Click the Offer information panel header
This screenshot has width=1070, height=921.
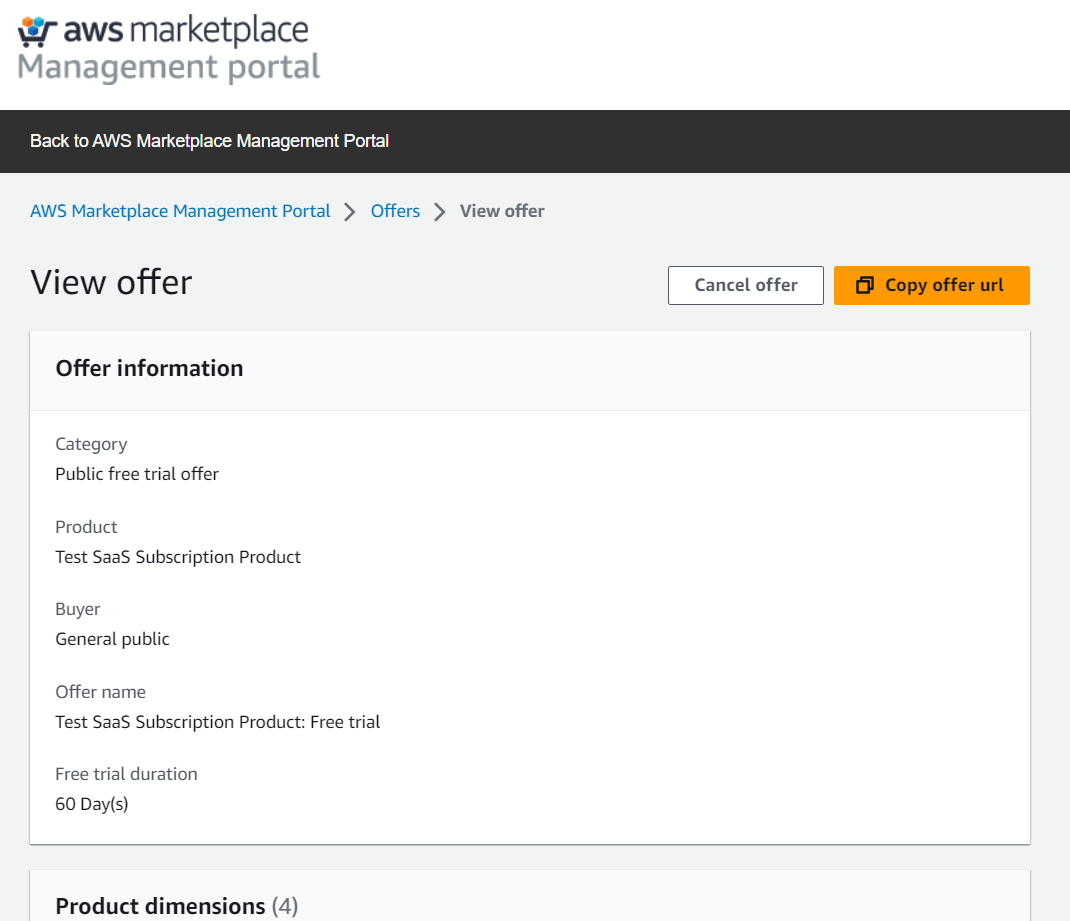(x=149, y=368)
